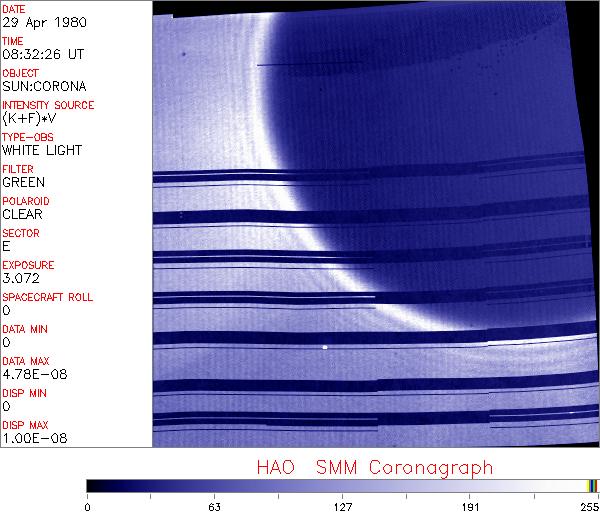The width and height of the screenshot is (600, 512).
Task: Click the black start of the color bar
Action: tap(91, 485)
